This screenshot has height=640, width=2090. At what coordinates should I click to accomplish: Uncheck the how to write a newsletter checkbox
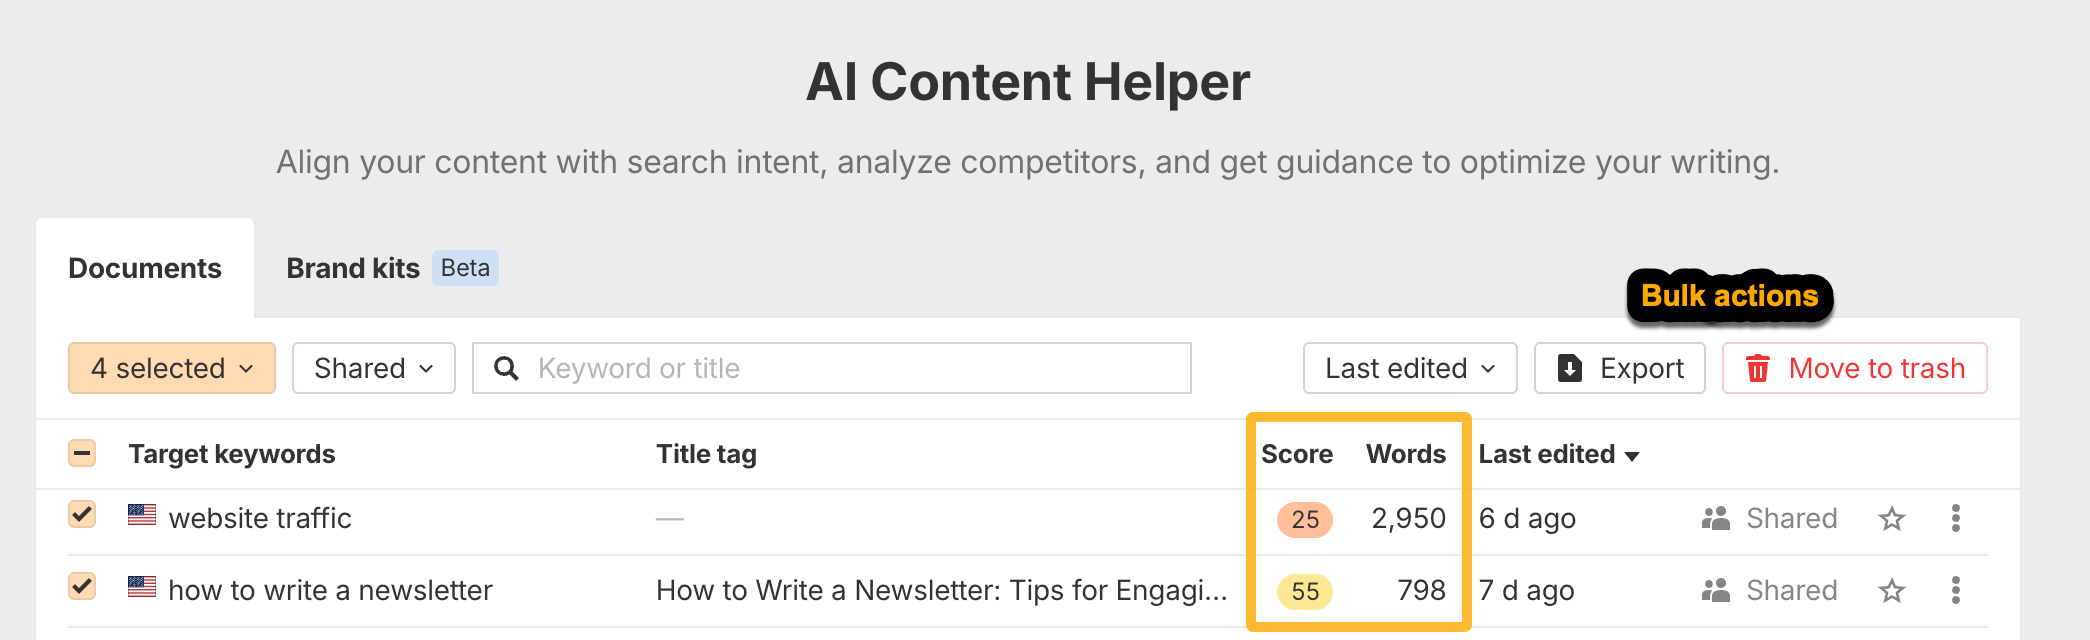tap(82, 586)
